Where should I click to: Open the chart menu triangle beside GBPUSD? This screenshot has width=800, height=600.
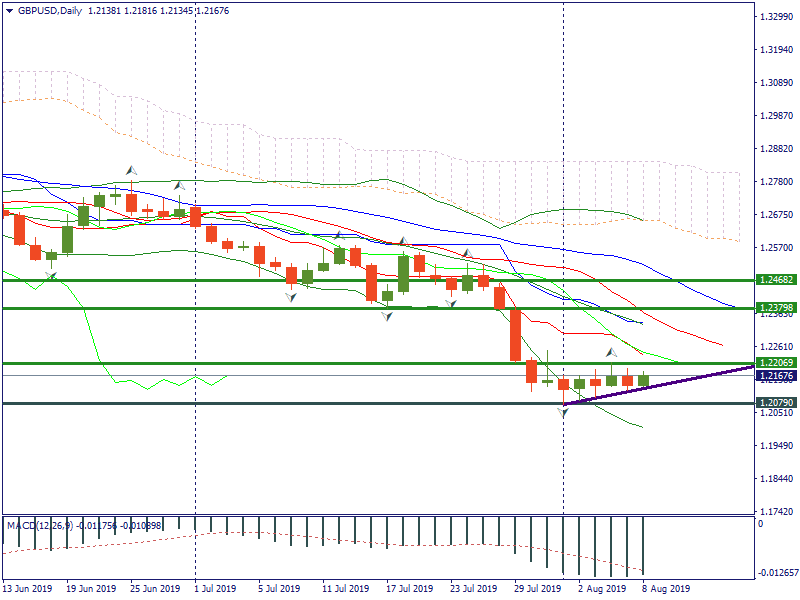point(9,11)
